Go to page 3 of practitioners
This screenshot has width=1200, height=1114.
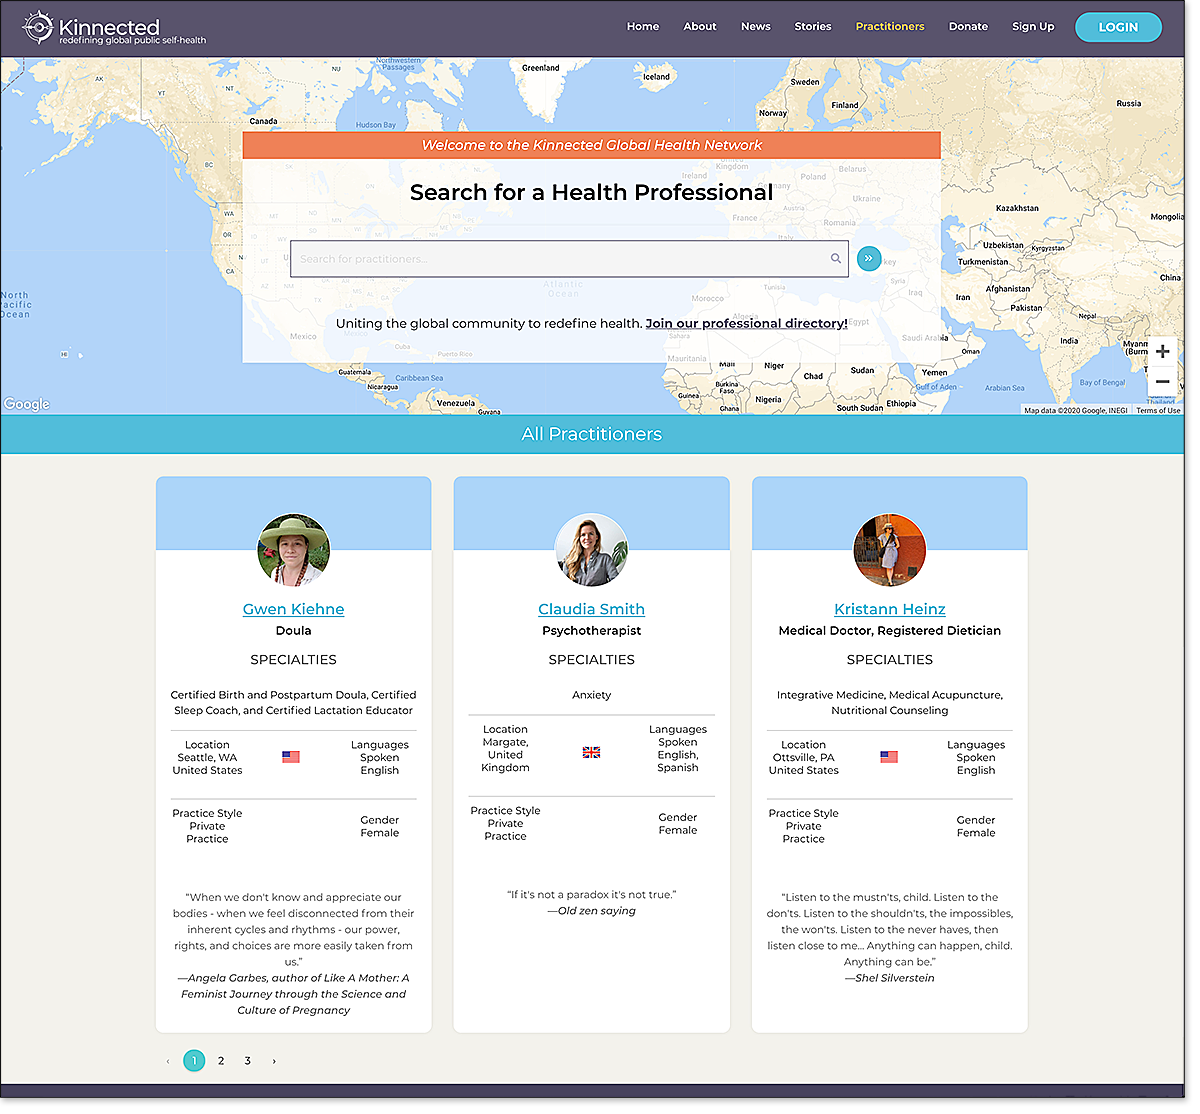tap(247, 1061)
